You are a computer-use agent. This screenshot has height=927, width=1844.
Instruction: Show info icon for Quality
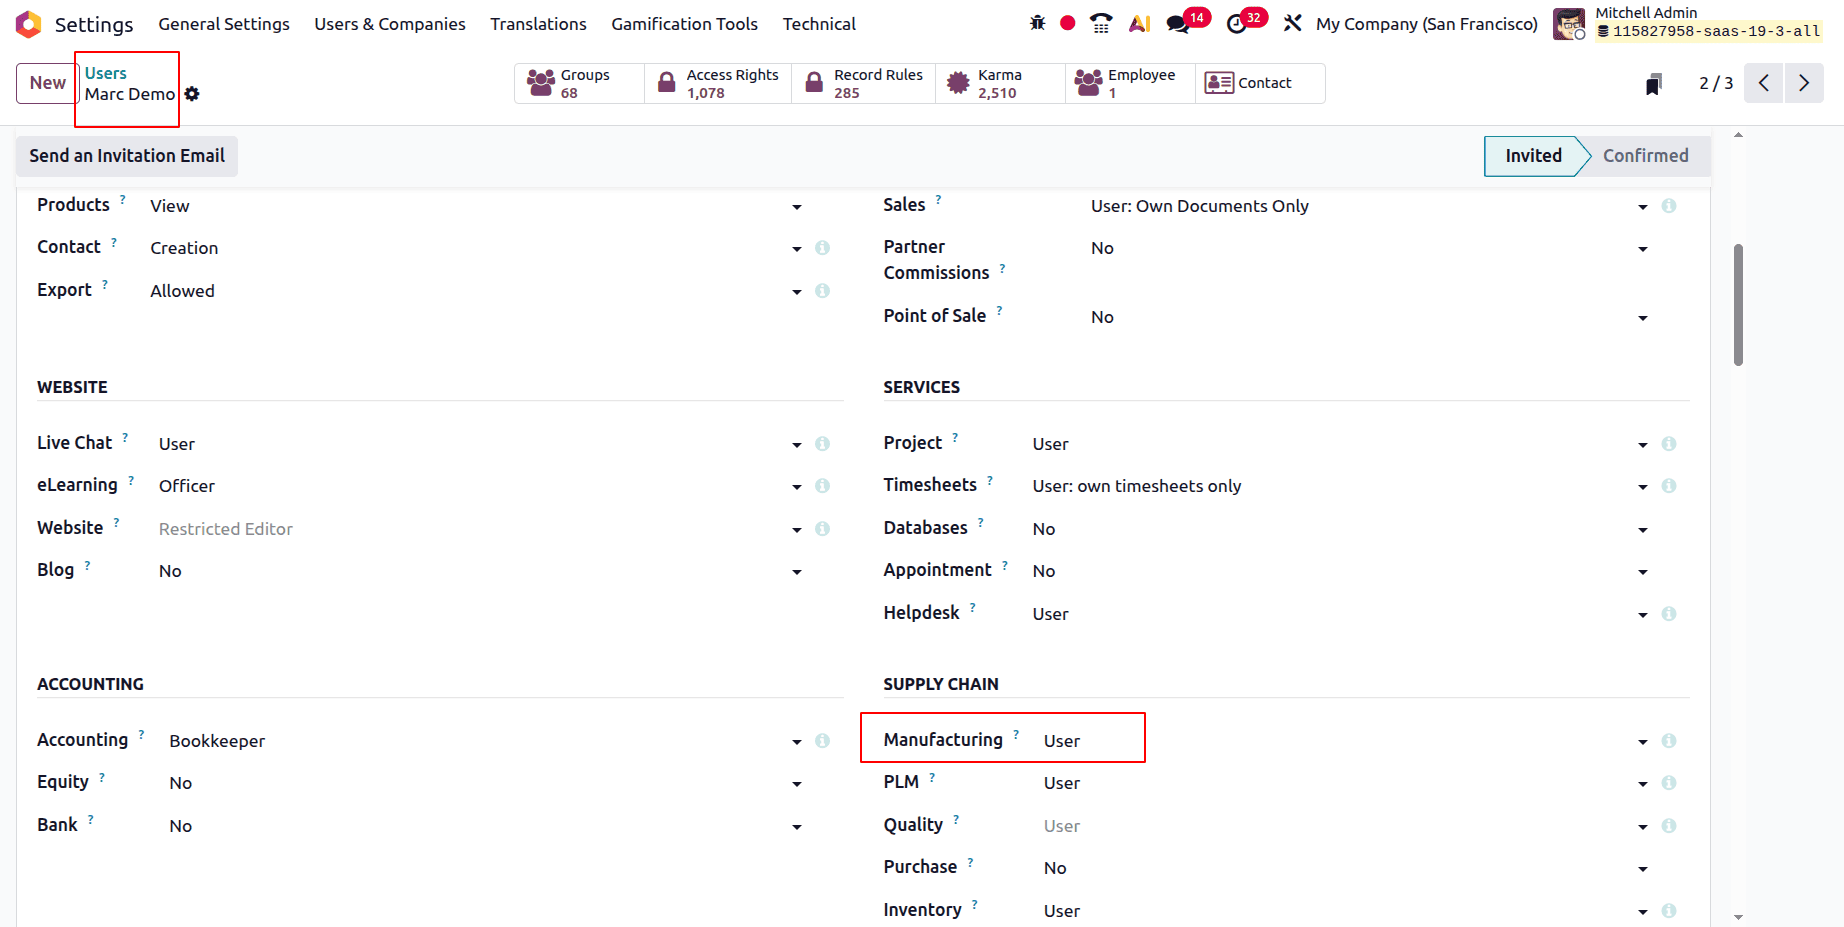pos(1668,826)
